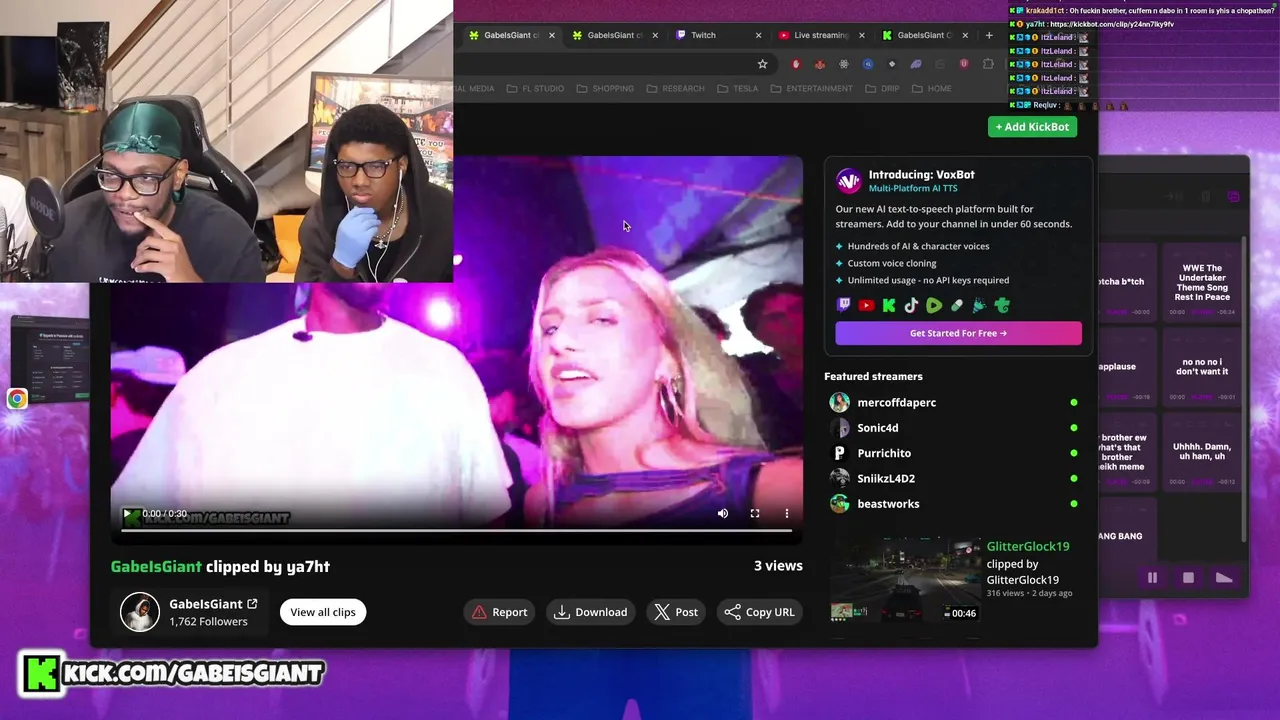Switch to the Twitch browser tab
1280x720 pixels.
pyautogui.click(x=718, y=35)
